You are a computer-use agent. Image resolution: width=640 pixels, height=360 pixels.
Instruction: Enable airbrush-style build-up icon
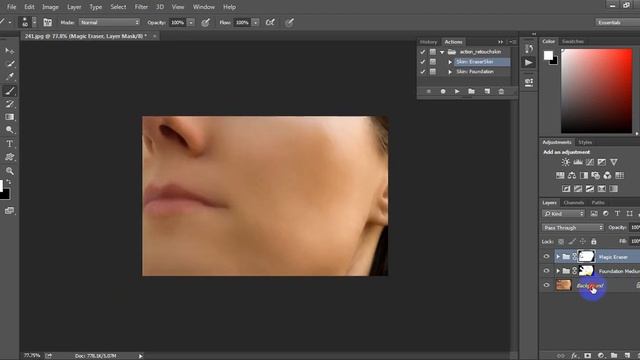(x=270, y=22)
